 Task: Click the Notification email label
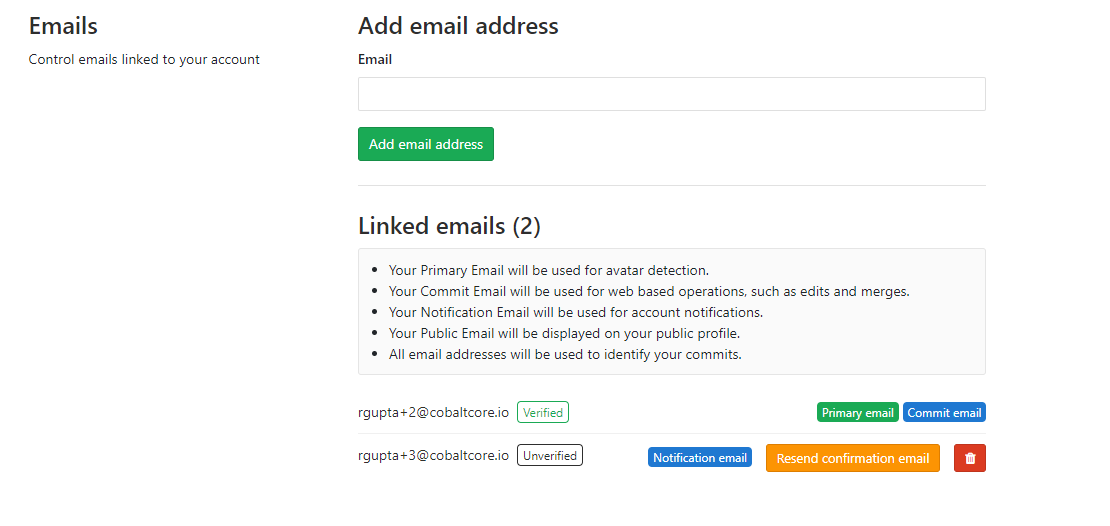[699, 458]
